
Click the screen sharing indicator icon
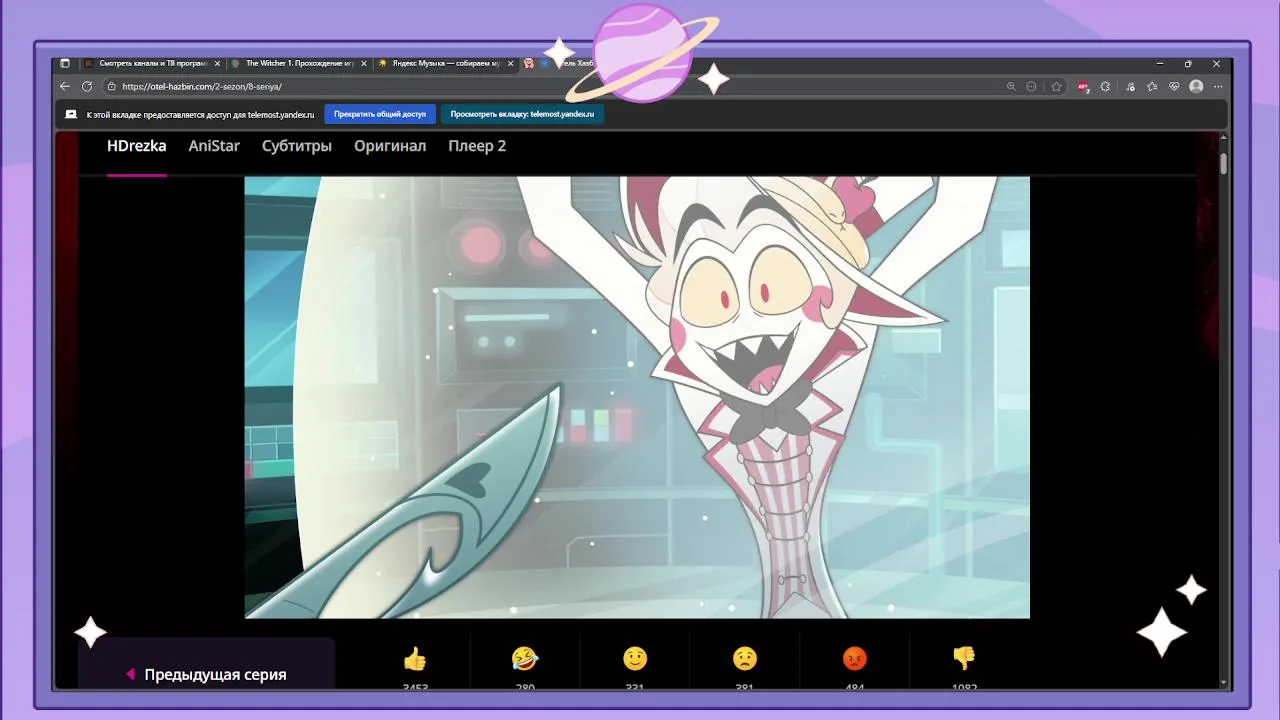tap(71, 114)
